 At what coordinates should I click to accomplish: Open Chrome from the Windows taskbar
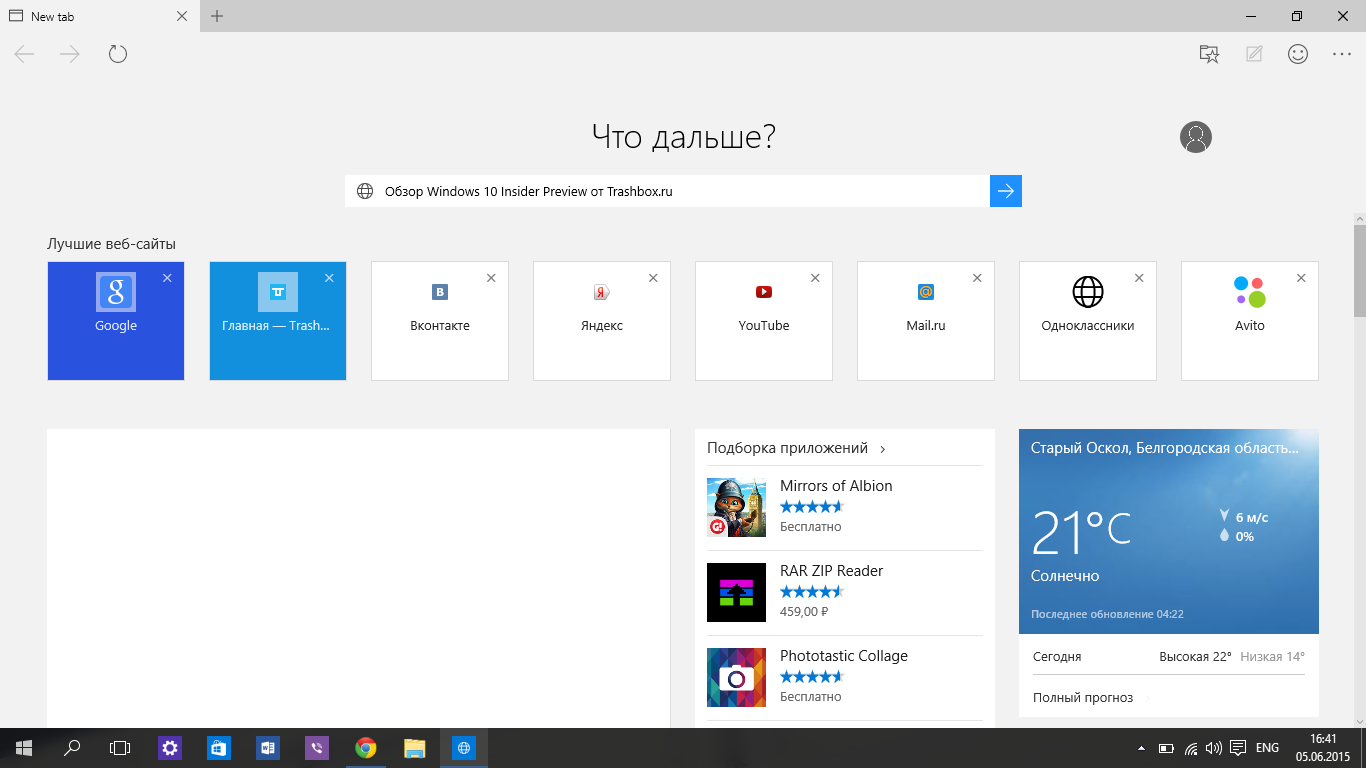coord(366,747)
